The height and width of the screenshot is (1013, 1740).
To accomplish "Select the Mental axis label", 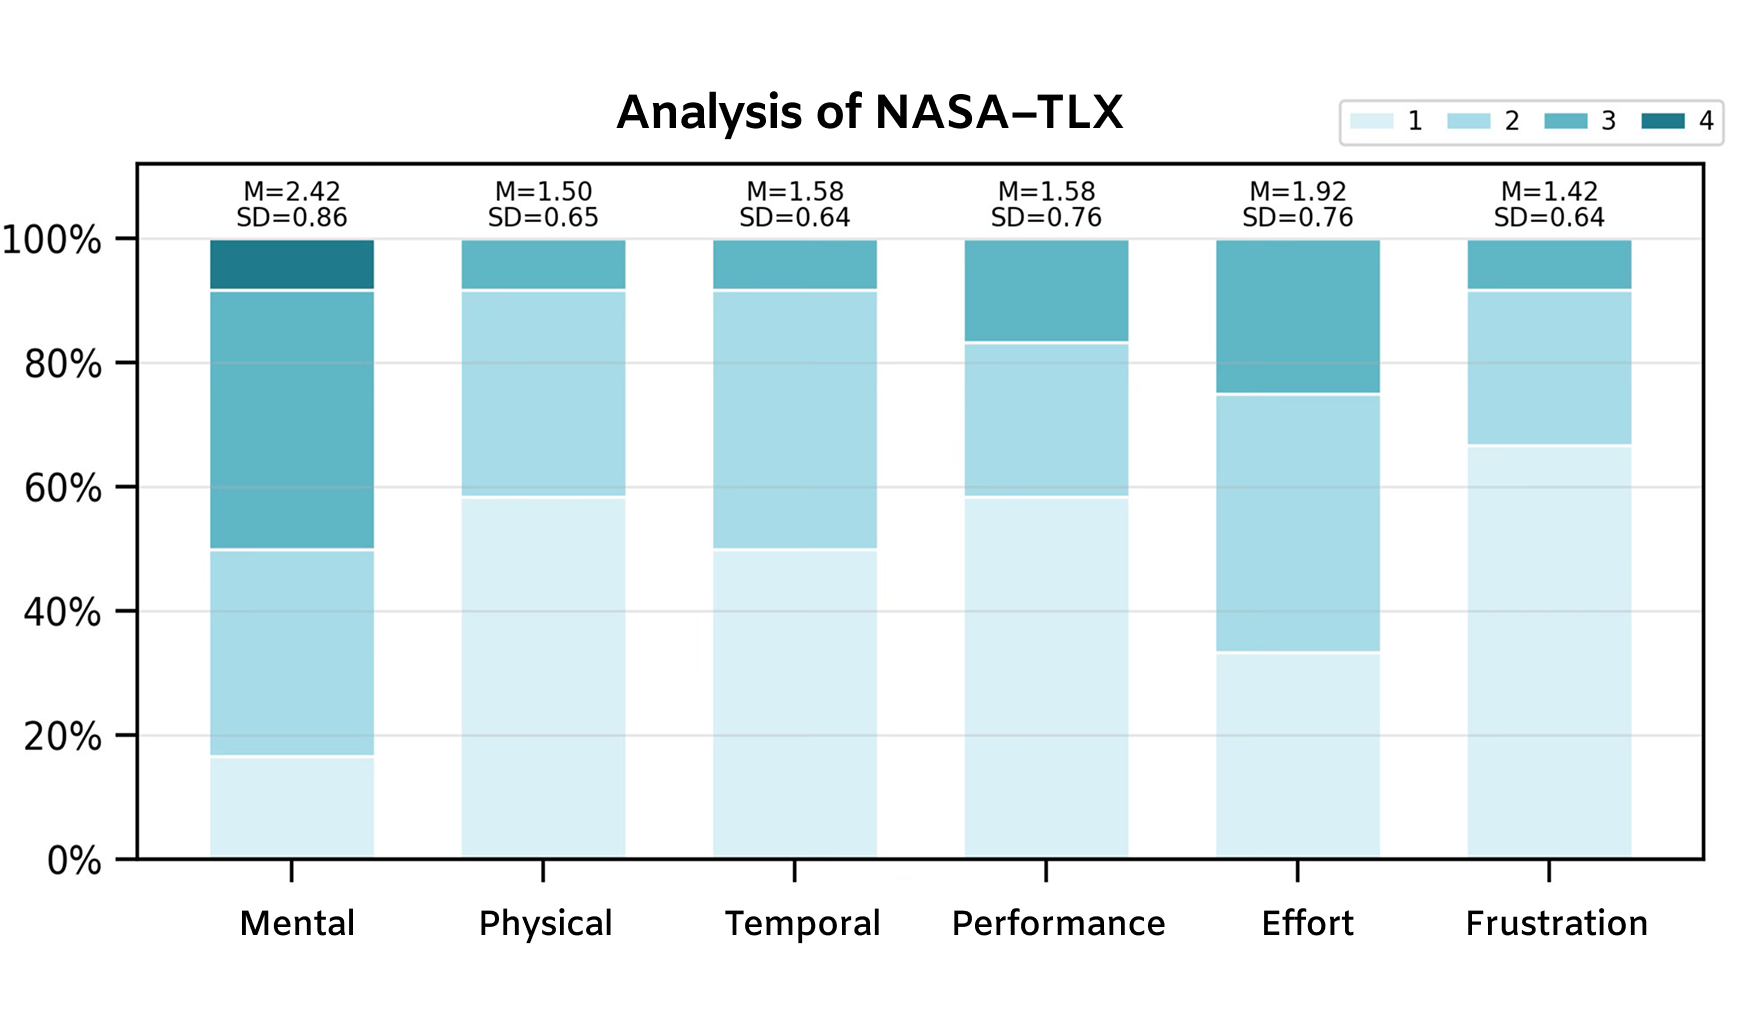I will pos(297,923).
